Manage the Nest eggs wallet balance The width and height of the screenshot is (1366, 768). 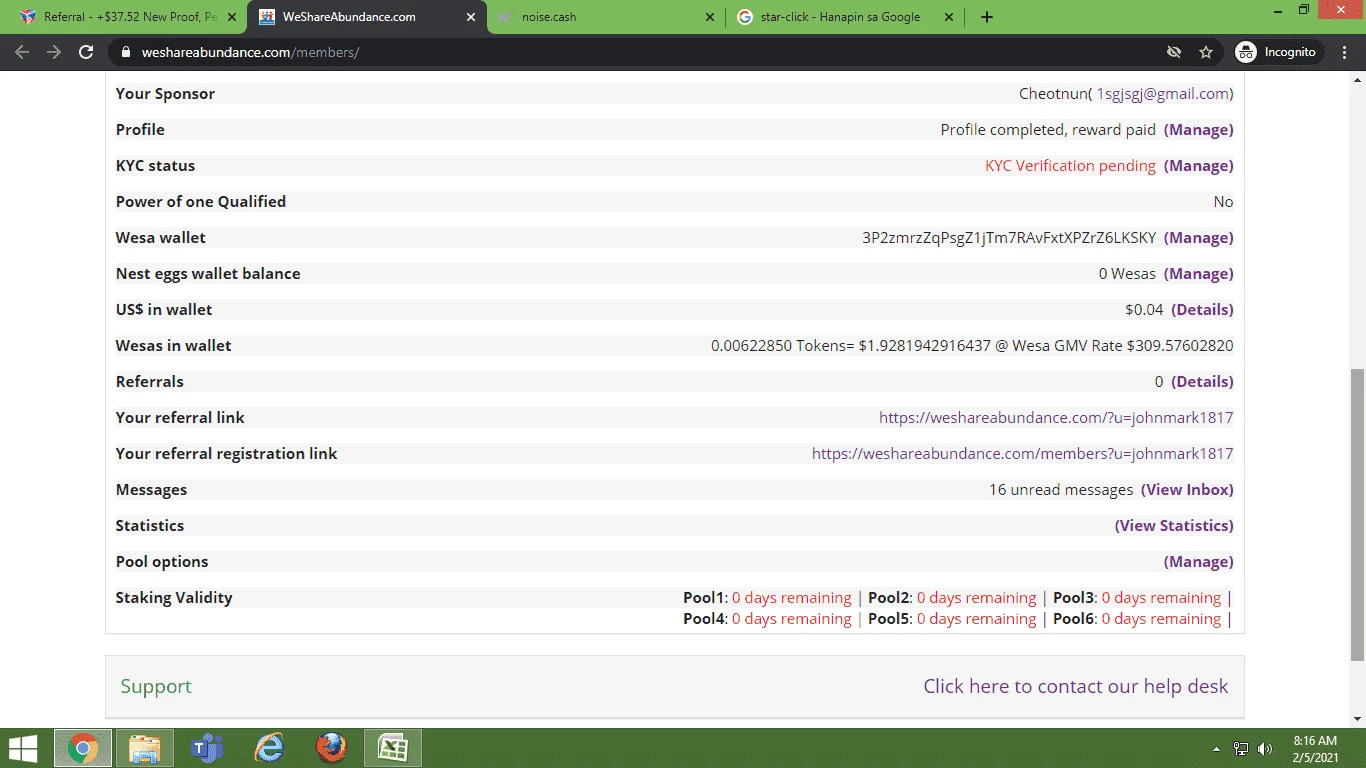(1198, 273)
